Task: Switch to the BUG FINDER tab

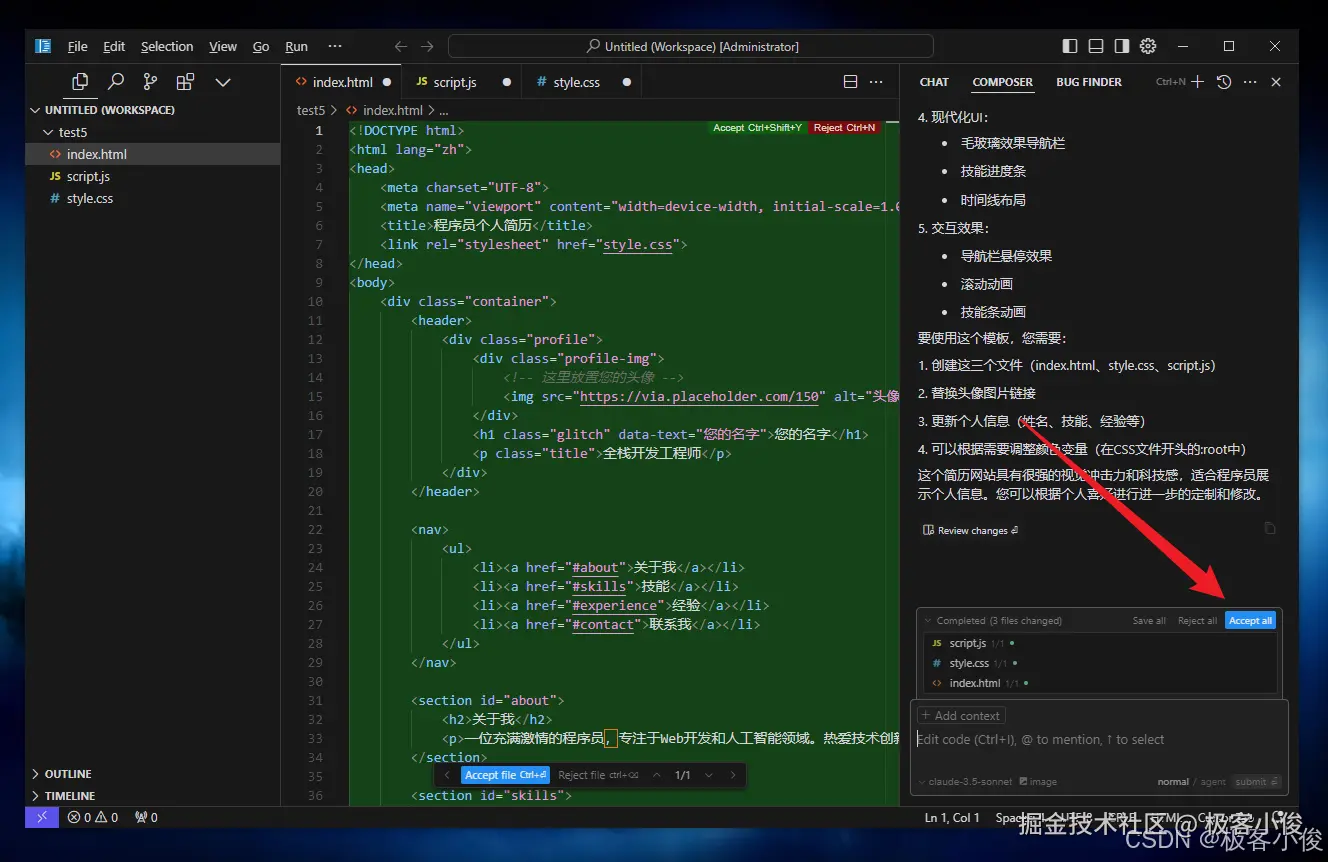Action: [1088, 82]
